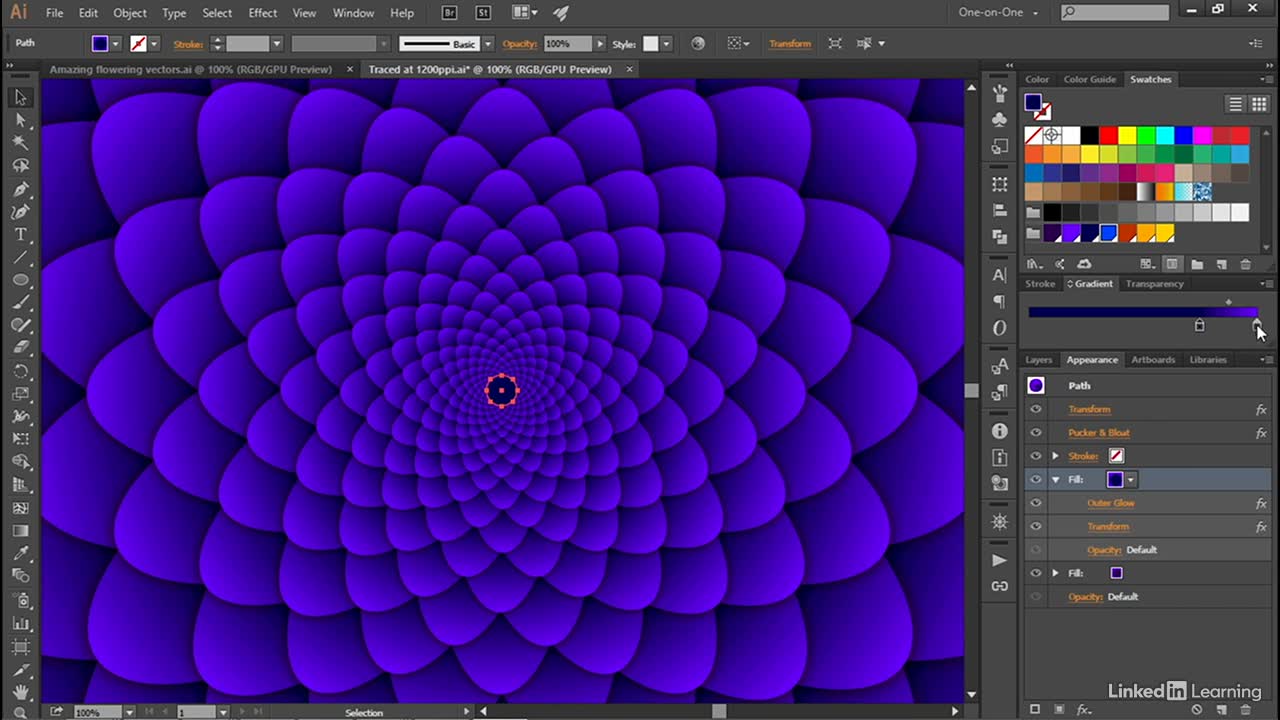Add new effect with fx button
1280x720 pixels.
[x=1084, y=709]
